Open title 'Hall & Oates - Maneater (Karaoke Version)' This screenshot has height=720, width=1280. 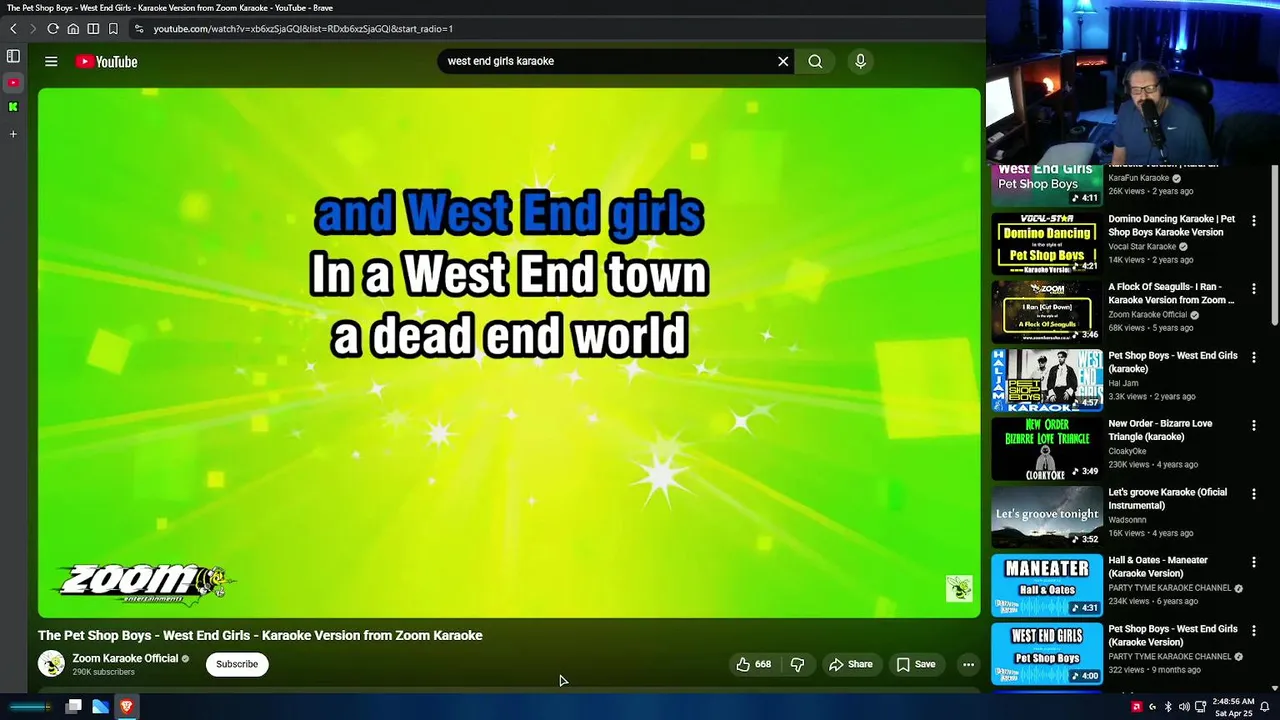pos(1158,567)
